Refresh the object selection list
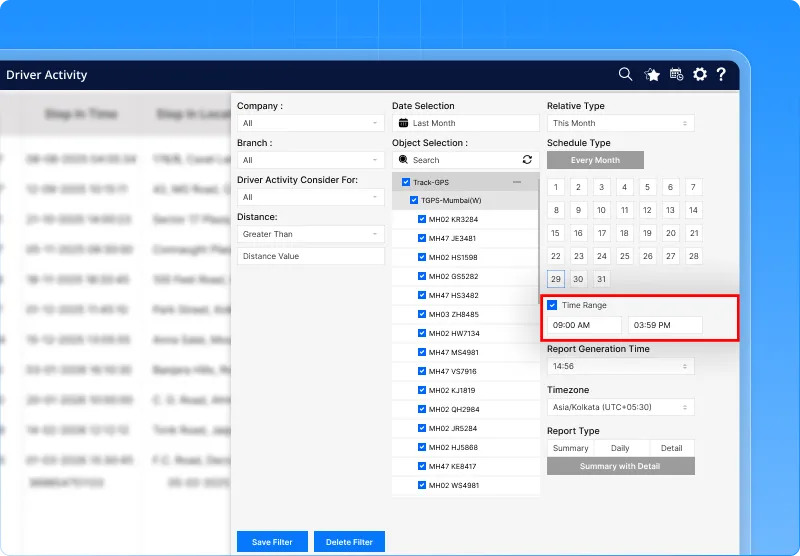Image resolution: width=800 pixels, height=556 pixels. (527, 160)
